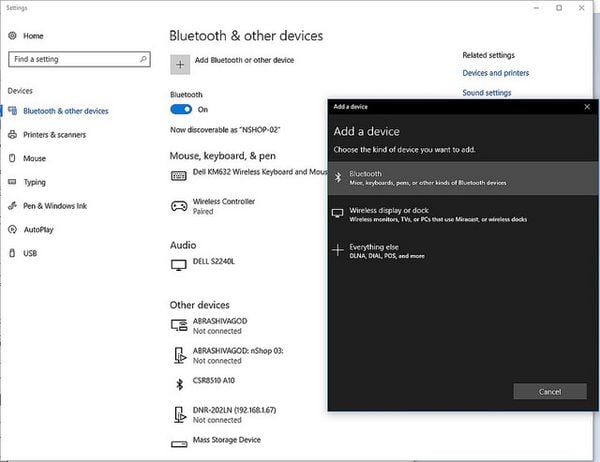Screen dimensions: 600x462
Task: Select the ABRASHIVAGOD: nShop 03: device name
Action: coord(238,351)
